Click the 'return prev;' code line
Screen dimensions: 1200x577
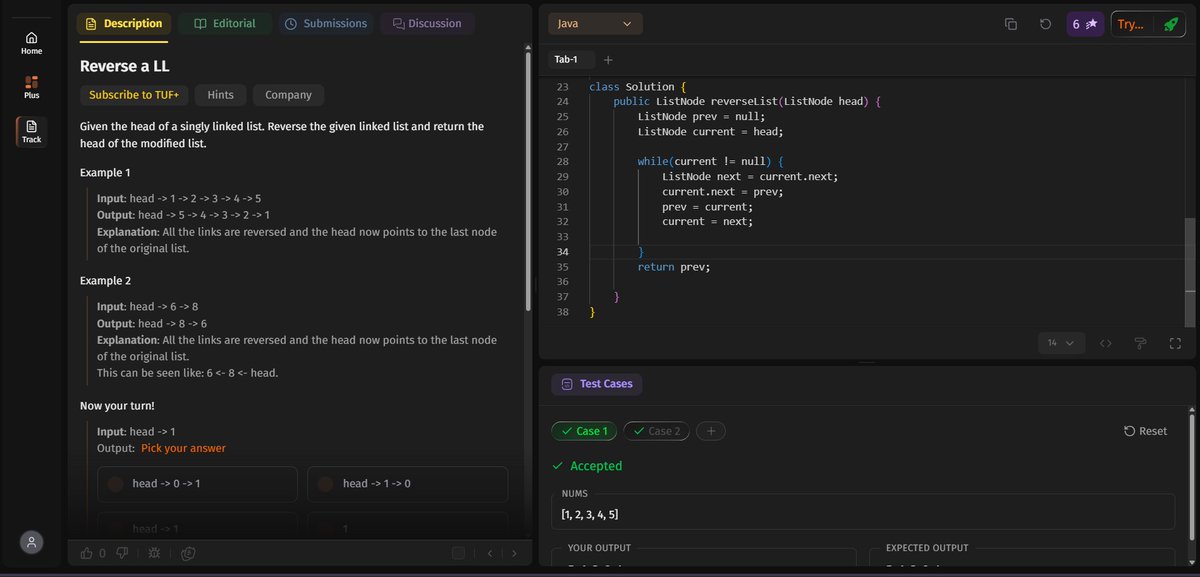(674, 267)
